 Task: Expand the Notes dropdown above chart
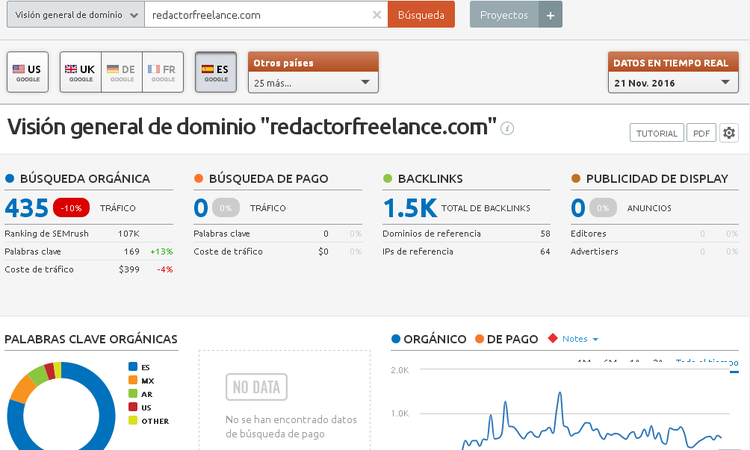(x=580, y=339)
